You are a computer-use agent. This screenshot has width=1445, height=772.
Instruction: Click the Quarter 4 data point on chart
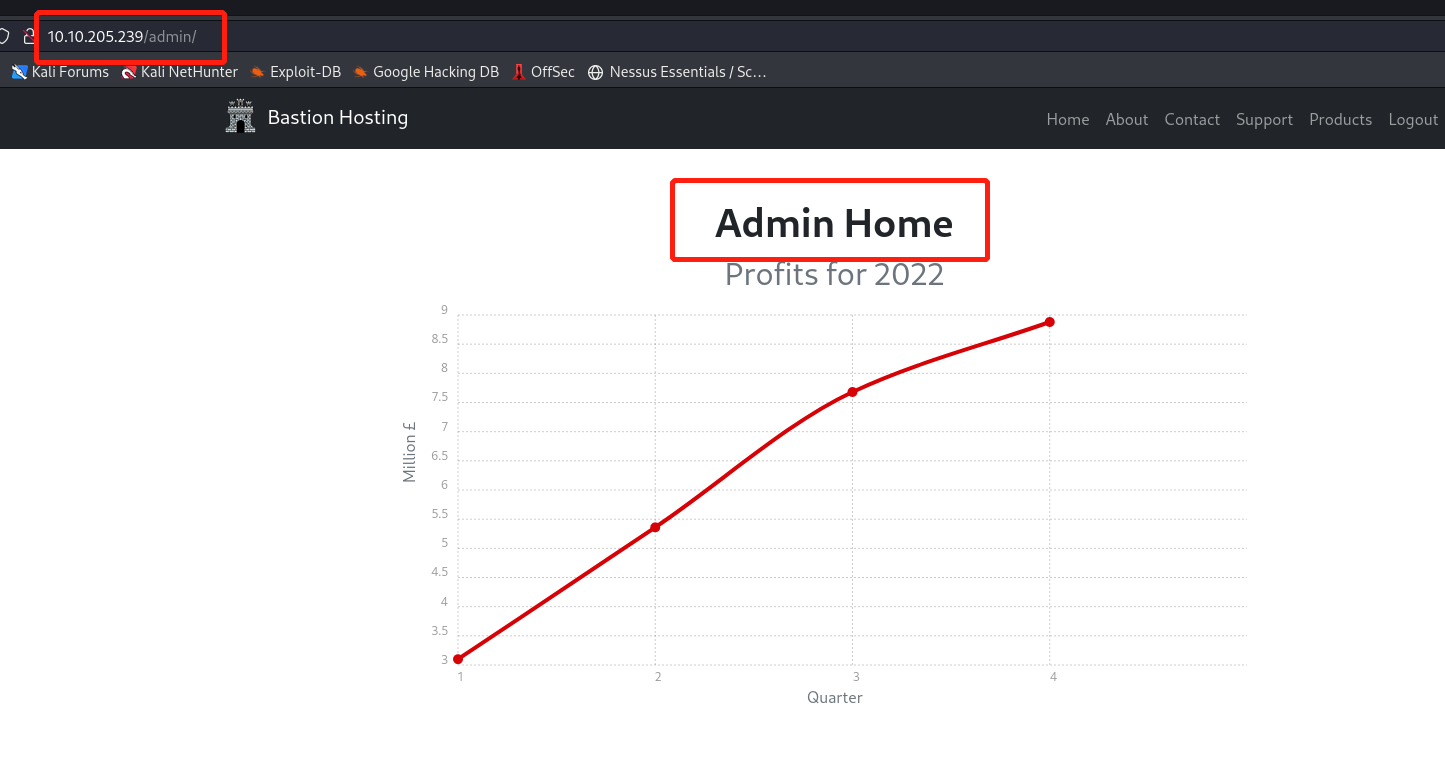point(1049,322)
